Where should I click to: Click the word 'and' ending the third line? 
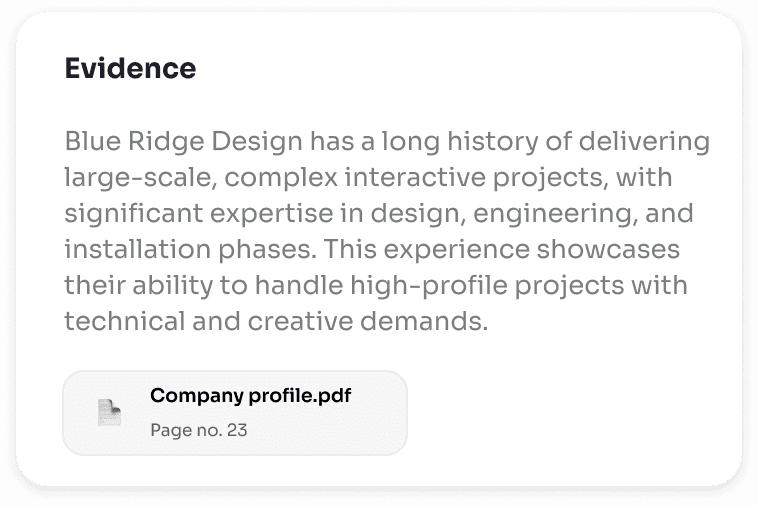point(670,213)
